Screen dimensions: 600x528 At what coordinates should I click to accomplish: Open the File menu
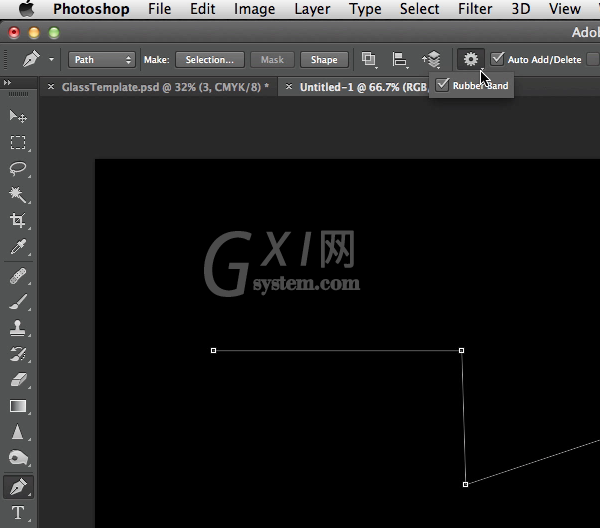(160, 9)
